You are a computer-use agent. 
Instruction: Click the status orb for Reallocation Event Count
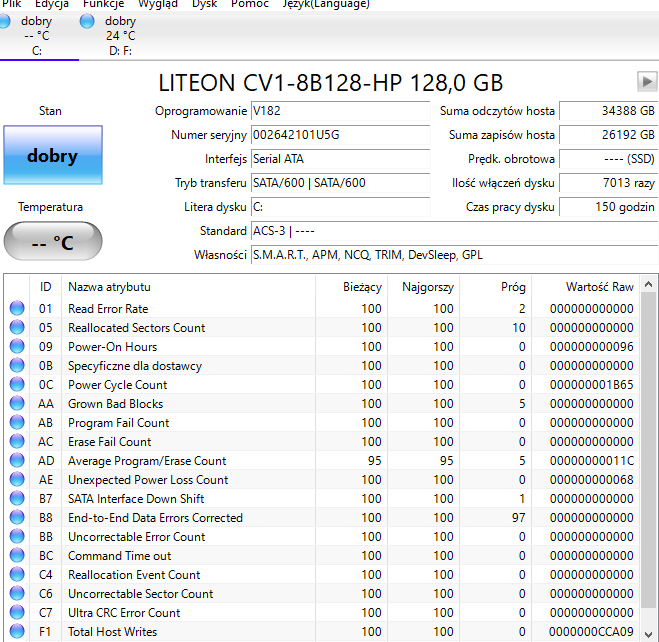coord(17,574)
